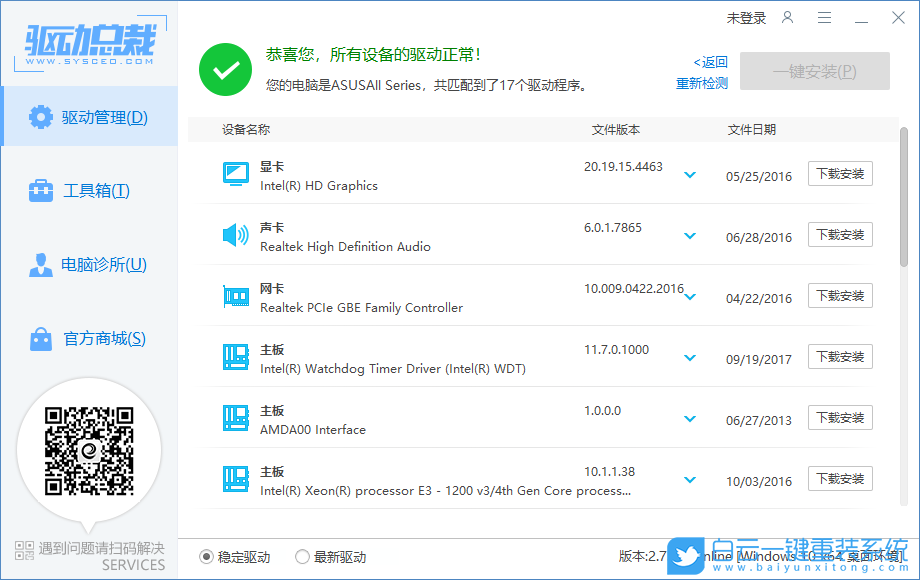Click the 重新检测 rescan link
The width and height of the screenshot is (920, 580).
click(702, 83)
